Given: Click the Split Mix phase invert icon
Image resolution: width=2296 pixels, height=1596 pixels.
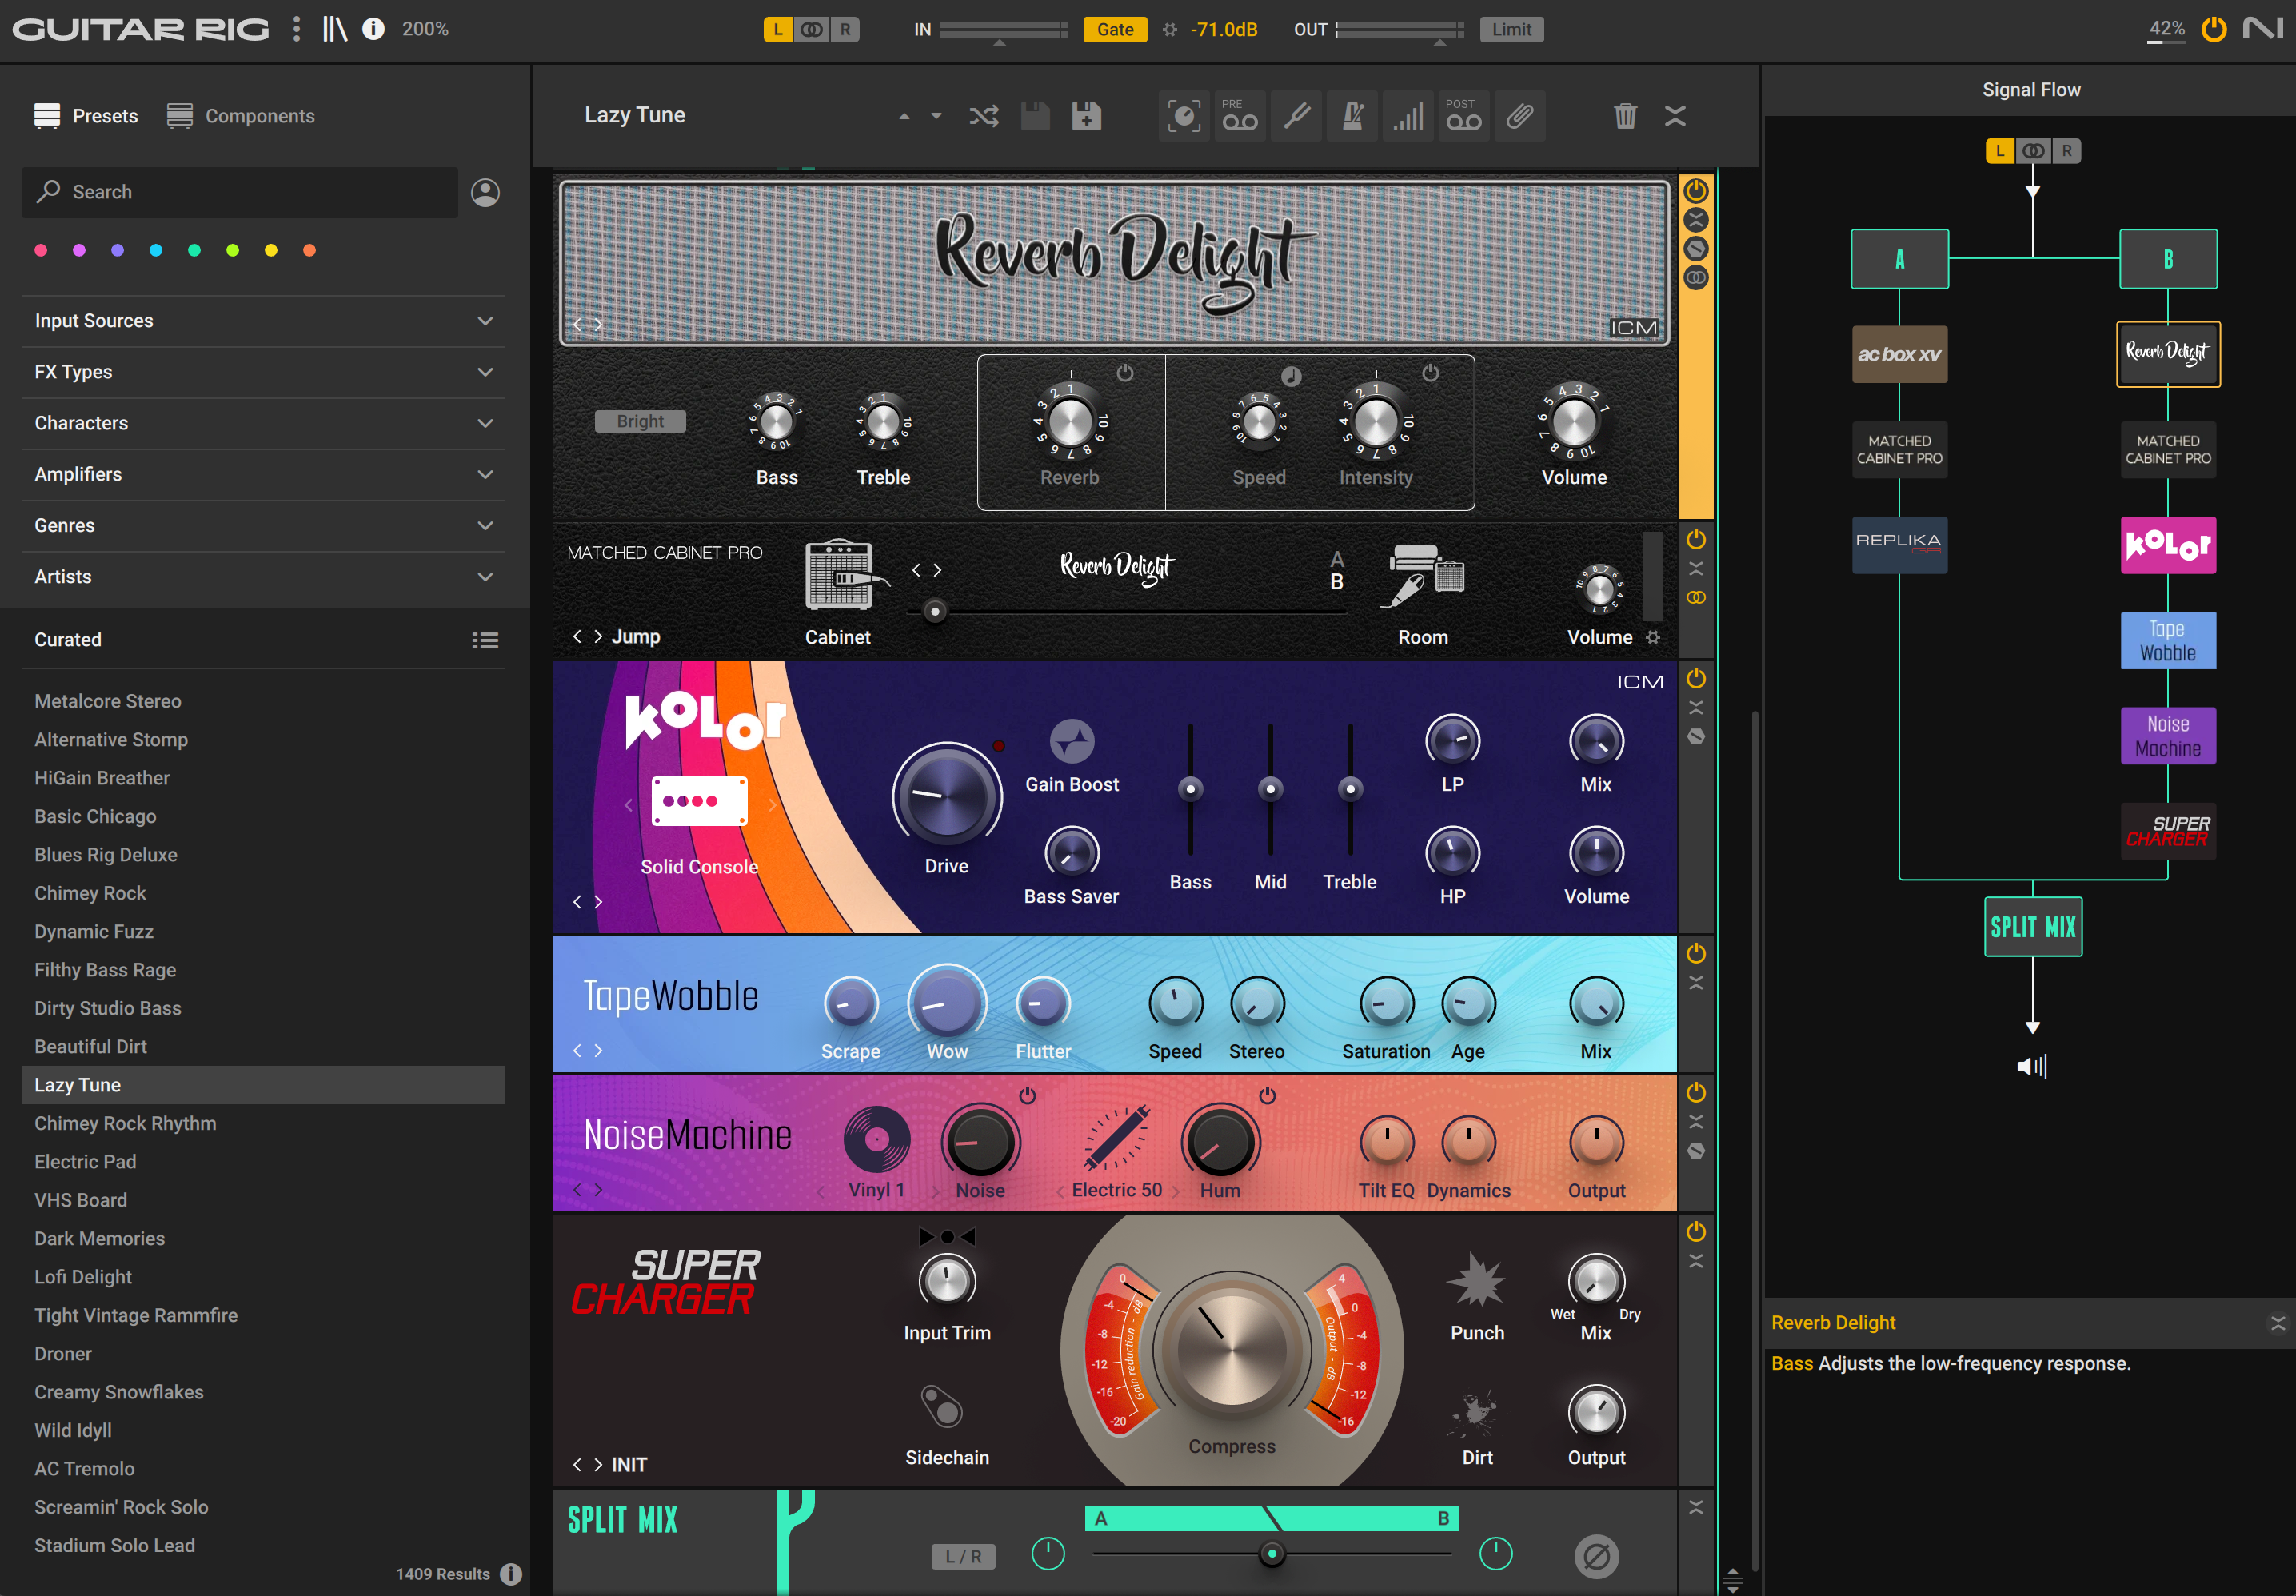Looking at the screenshot, I should point(1596,1556).
